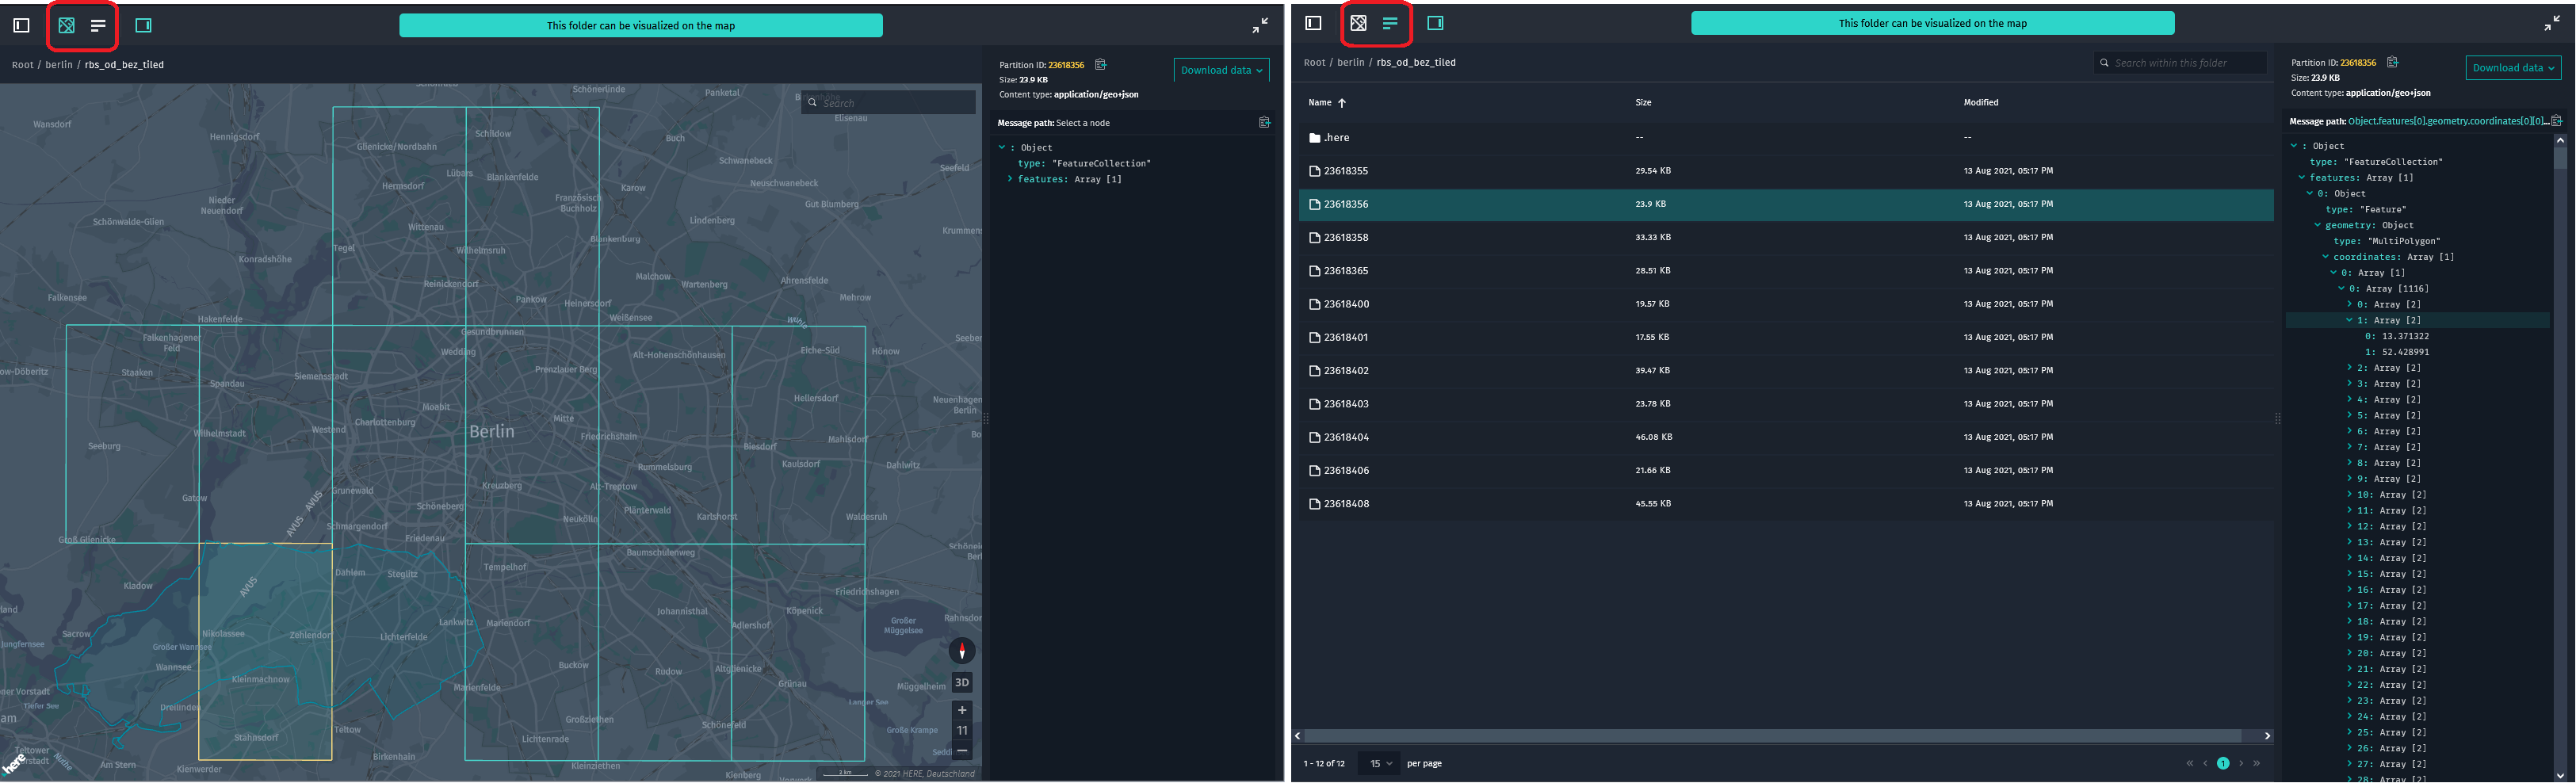
Task: Click file list horizontal scrollbar right arrow
Action: [2267, 736]
